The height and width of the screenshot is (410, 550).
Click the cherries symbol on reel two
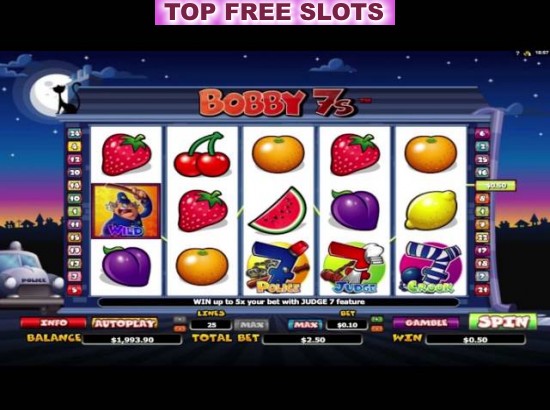pyautogui.click(x=202, y=154)
